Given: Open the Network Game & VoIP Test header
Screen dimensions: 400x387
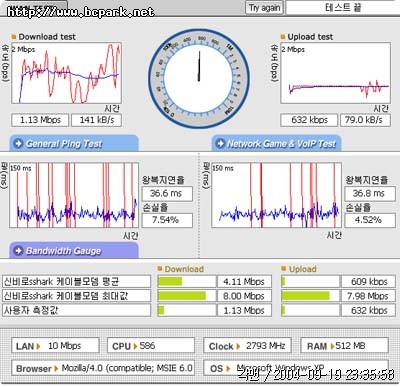Looking at the screenshot, I should 276,143.
